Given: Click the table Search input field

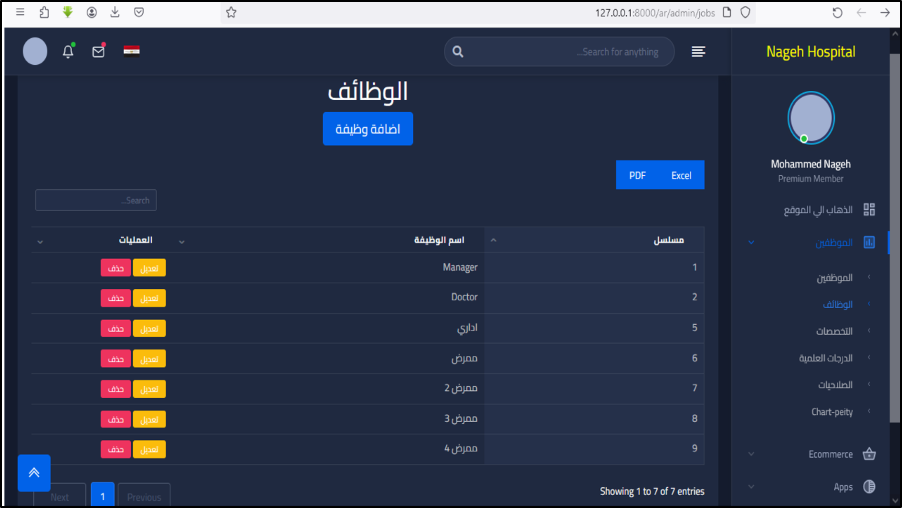Looking at the screenshot, I should click(96, 201).
